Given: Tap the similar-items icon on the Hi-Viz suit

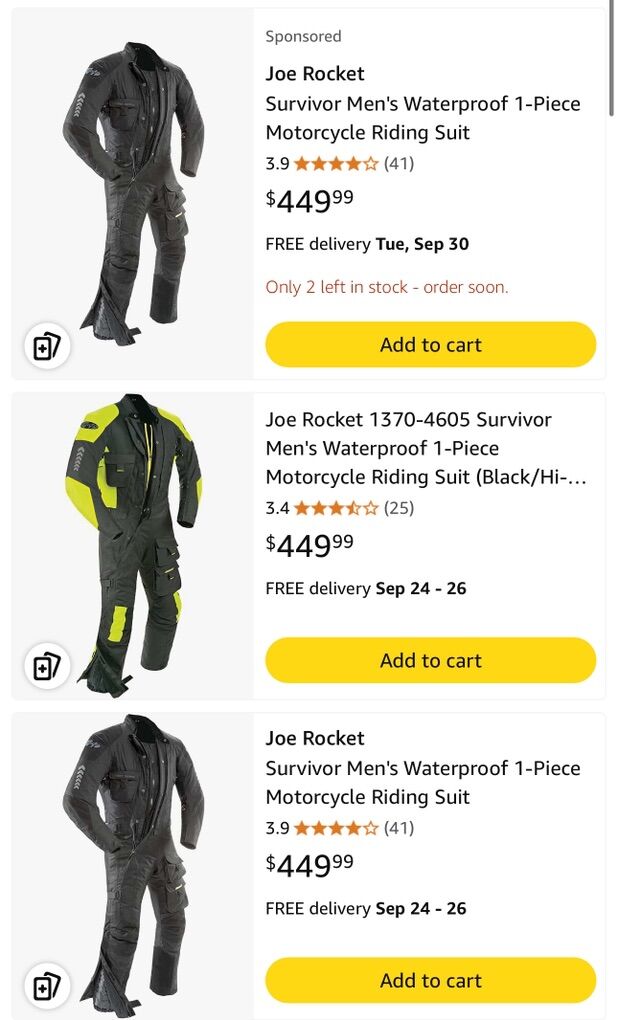Looking at the screenshot, I should click(47, 666).
